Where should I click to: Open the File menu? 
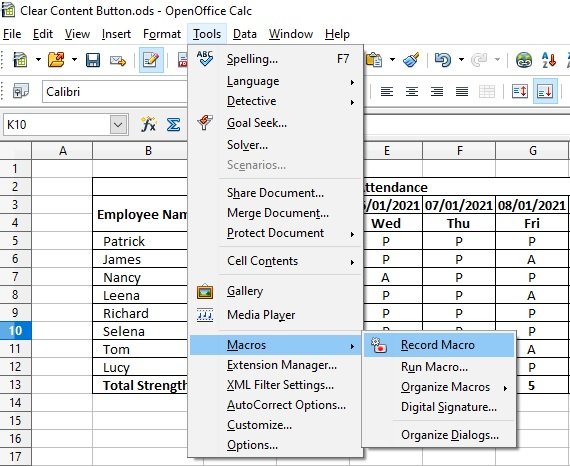point(12,34)
